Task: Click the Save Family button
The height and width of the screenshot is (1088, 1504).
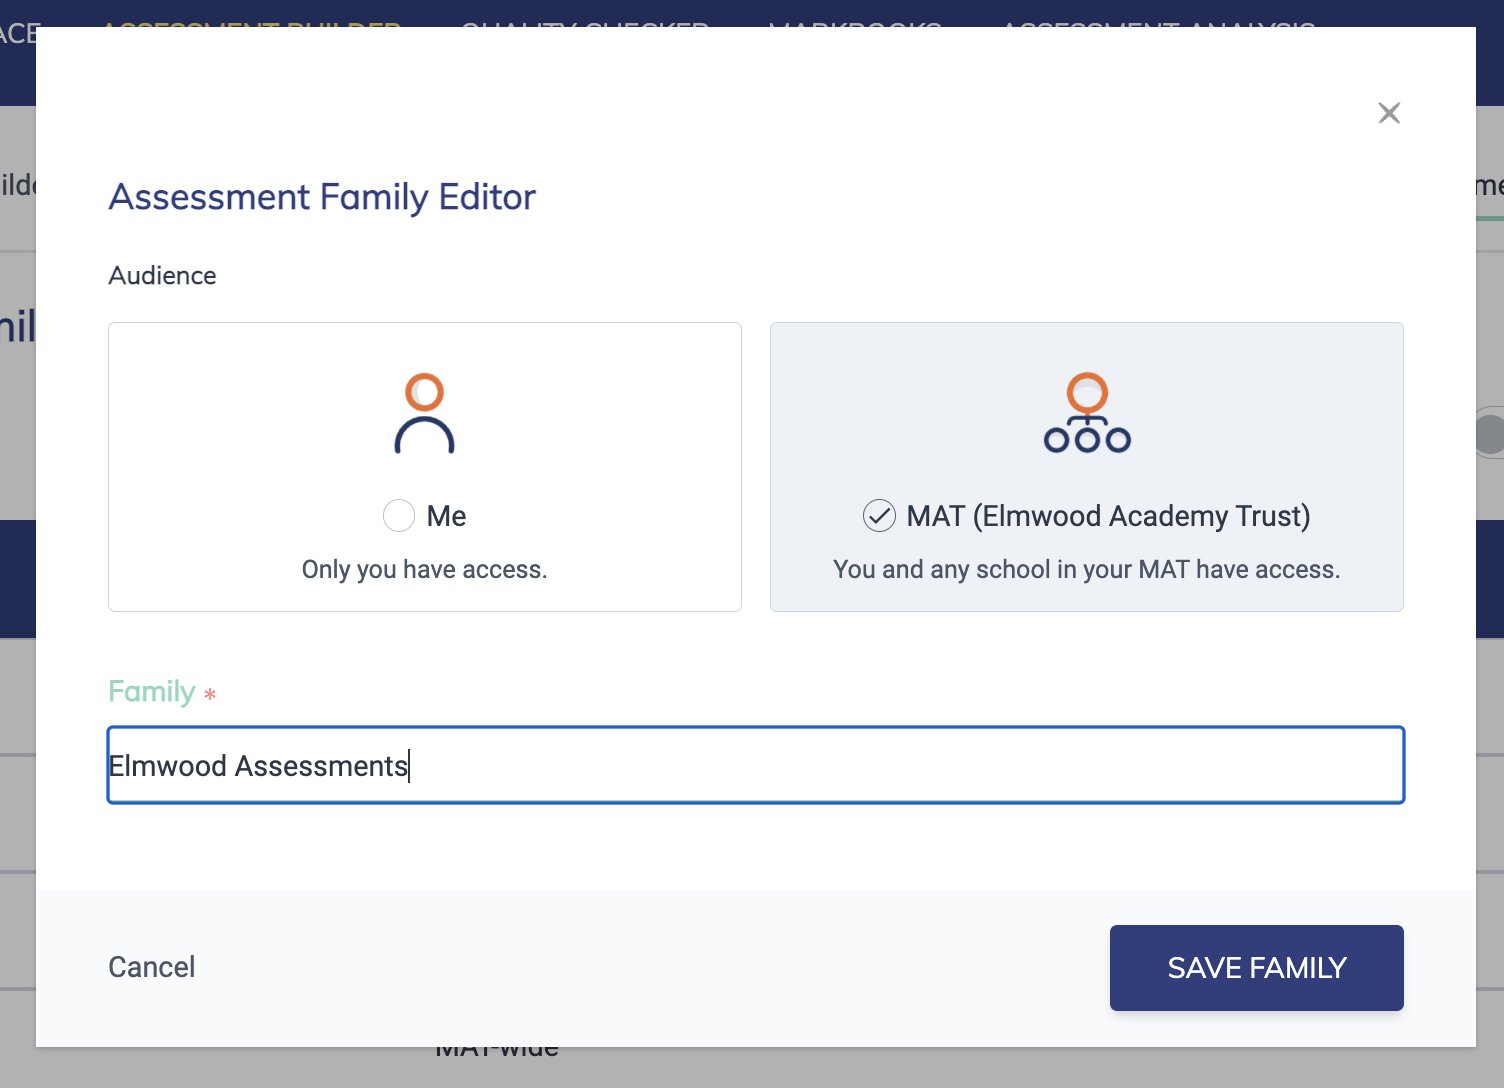Action: pyautogui.click(x=1256, y=967)
